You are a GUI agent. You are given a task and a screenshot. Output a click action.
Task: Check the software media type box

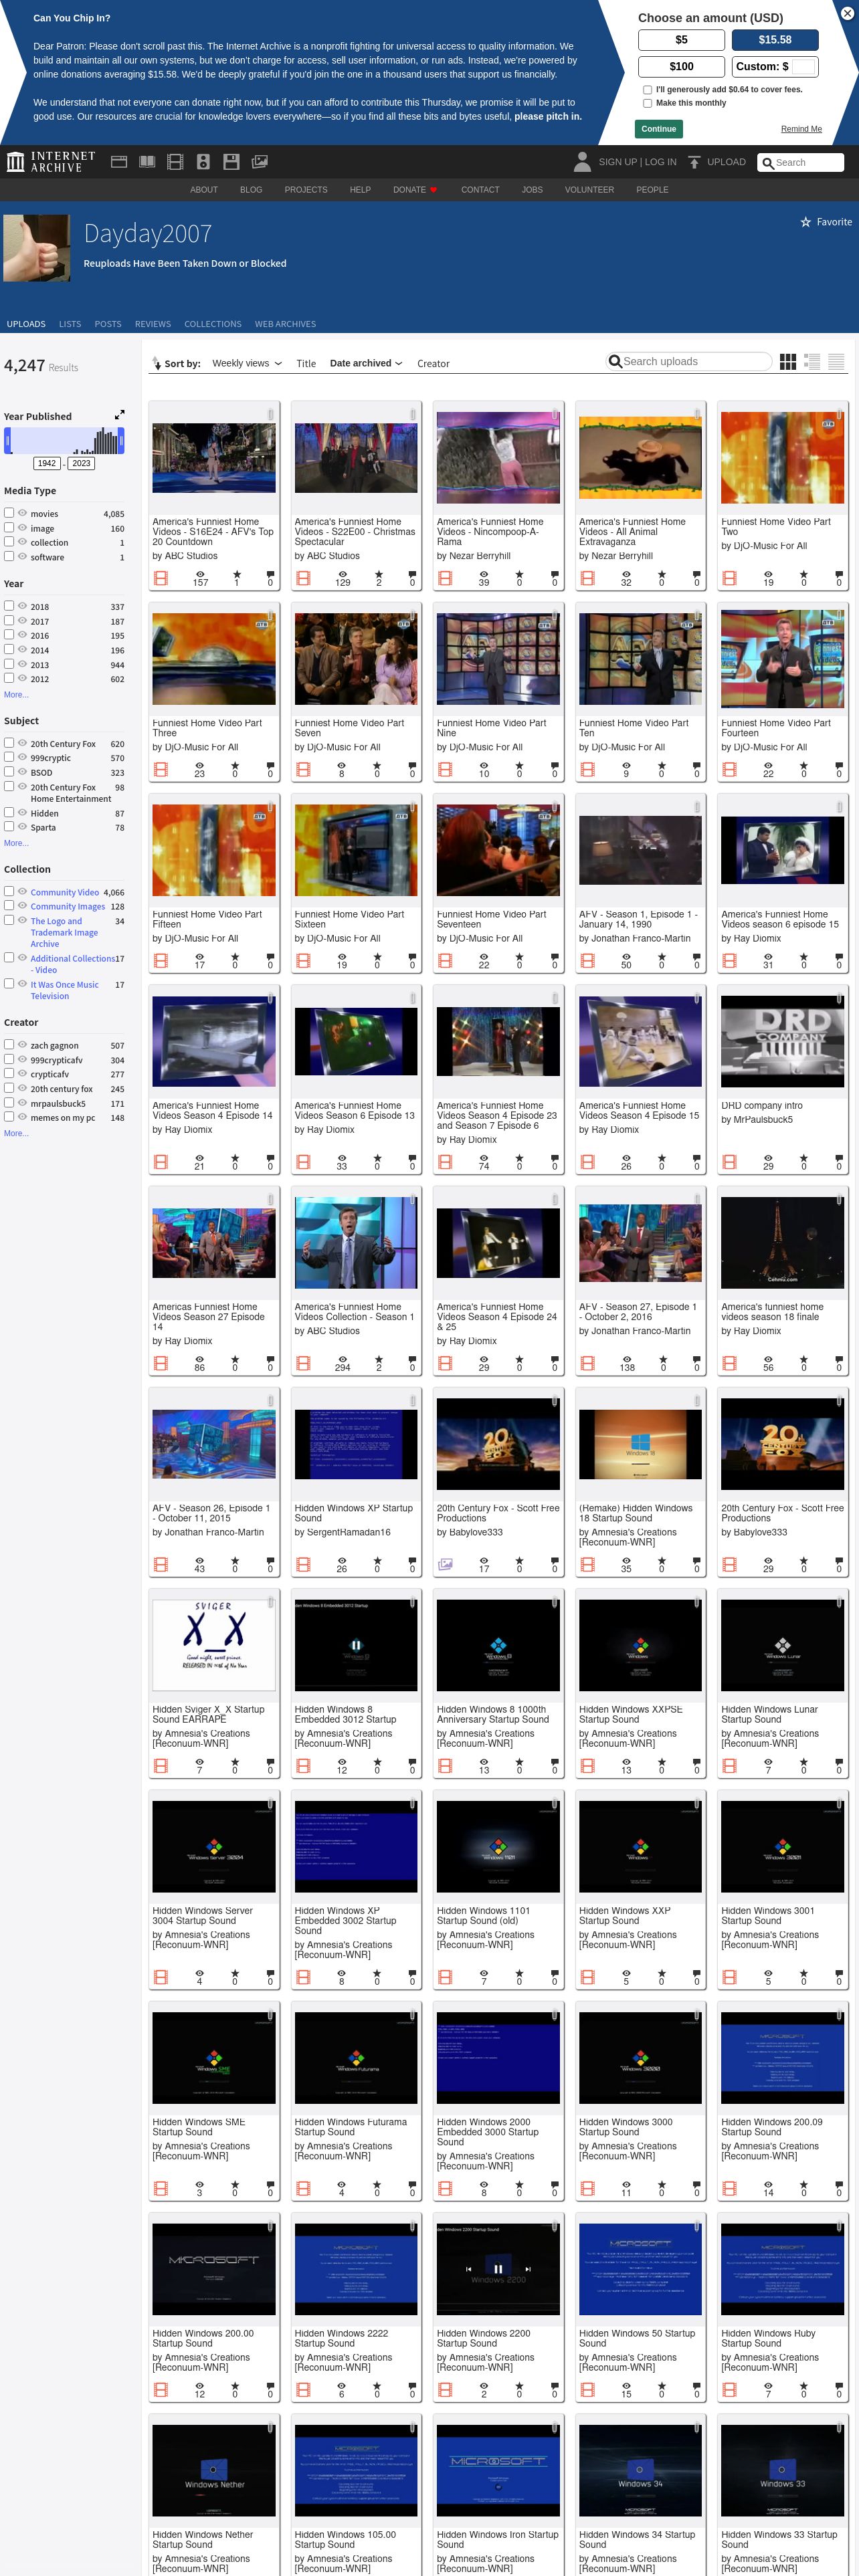(x=9, y=556)
